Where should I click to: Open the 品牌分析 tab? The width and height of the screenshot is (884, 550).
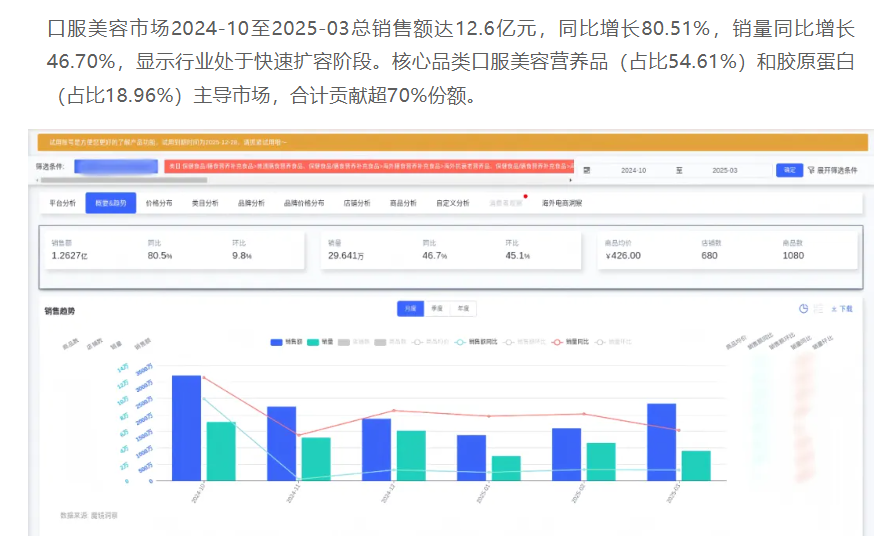[251, 203]
